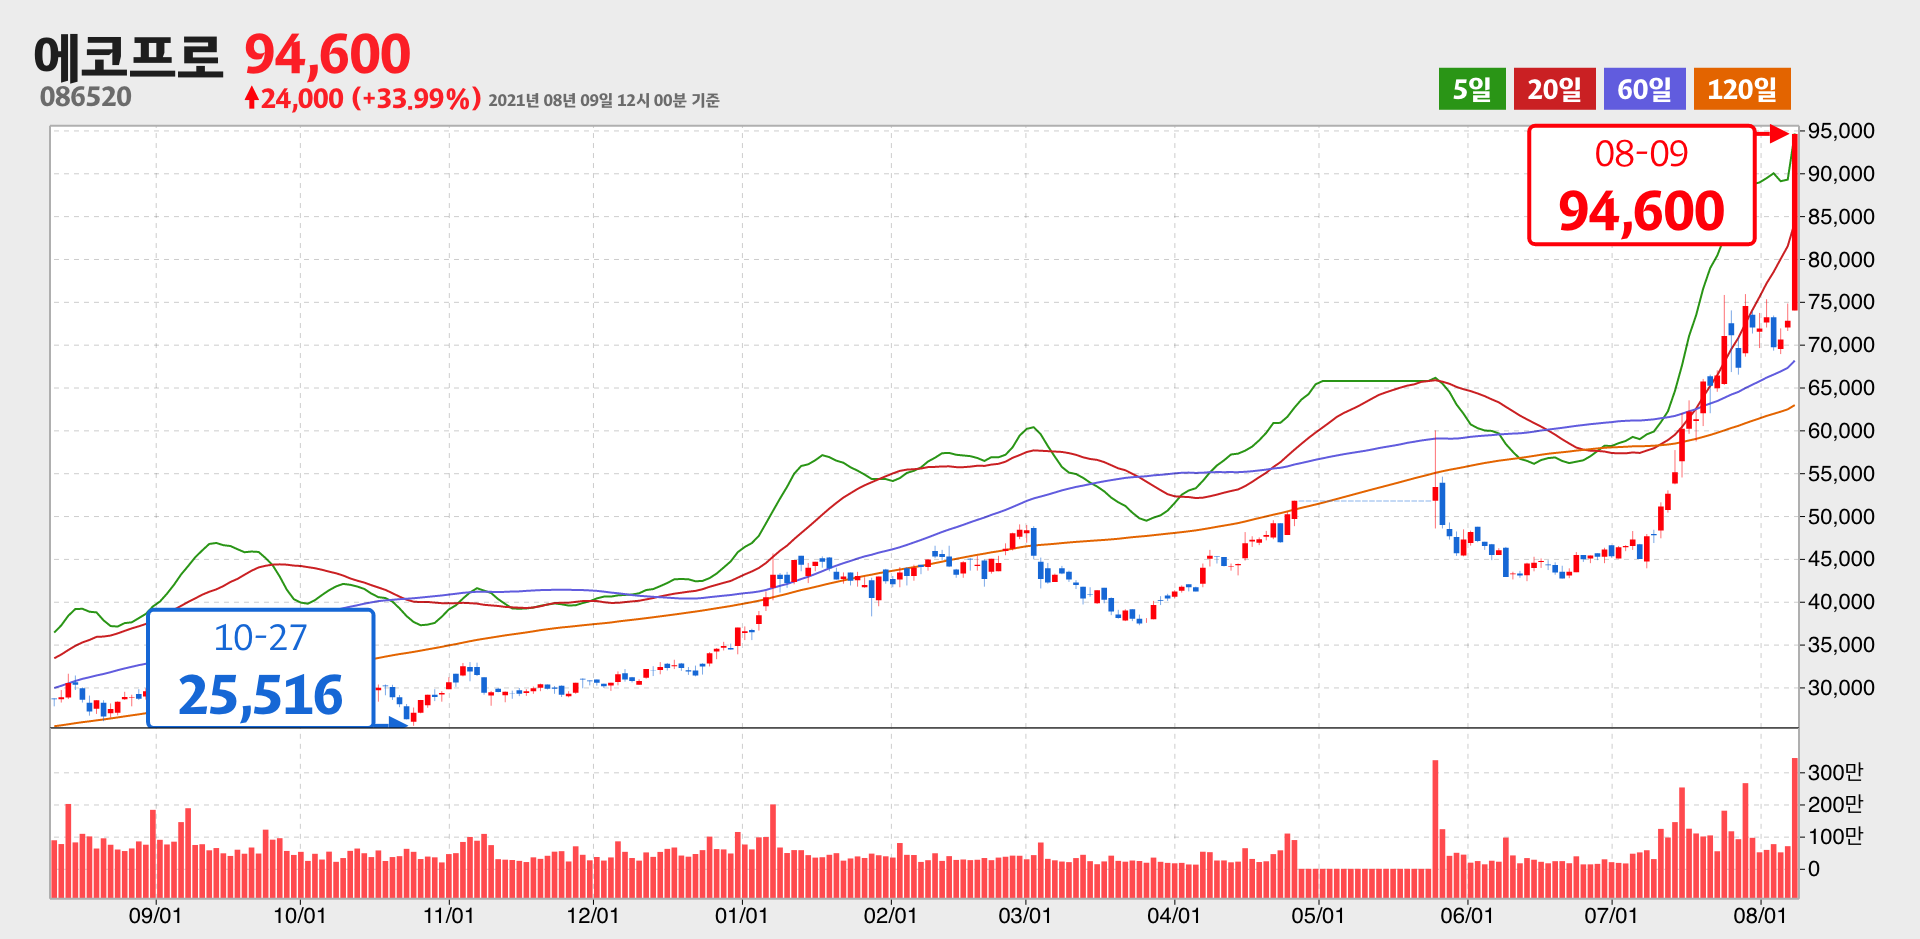Viewport: 1920px width, 939px height.
Task: Click the 06/01 date axis label
Action: (x=1467, y=915)
